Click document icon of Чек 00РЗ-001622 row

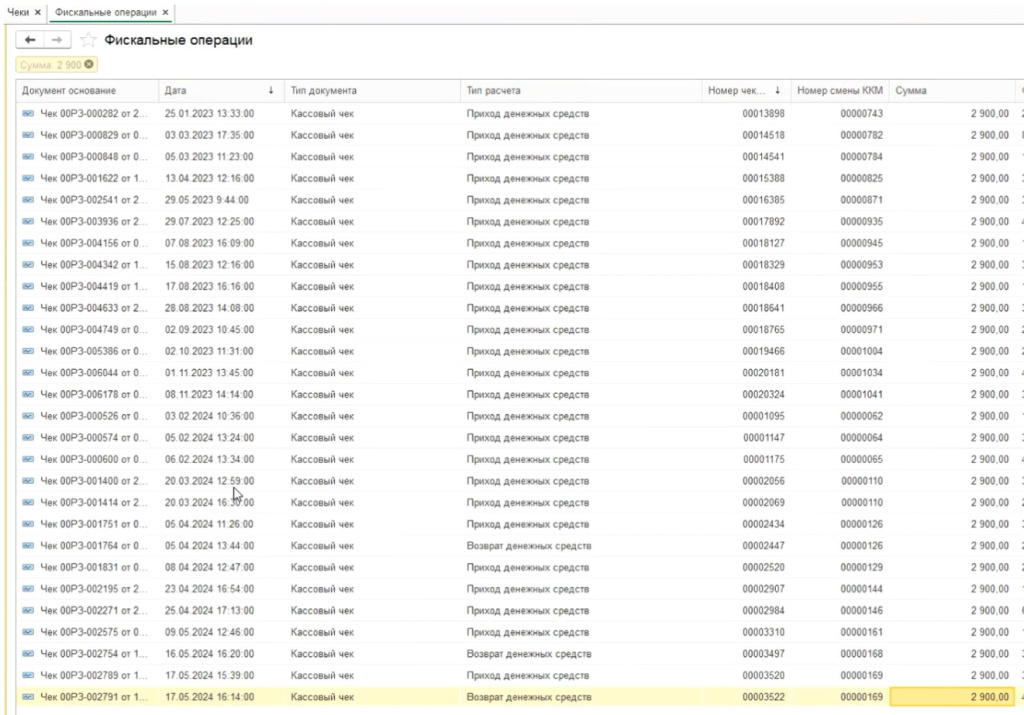pos(28,178)
